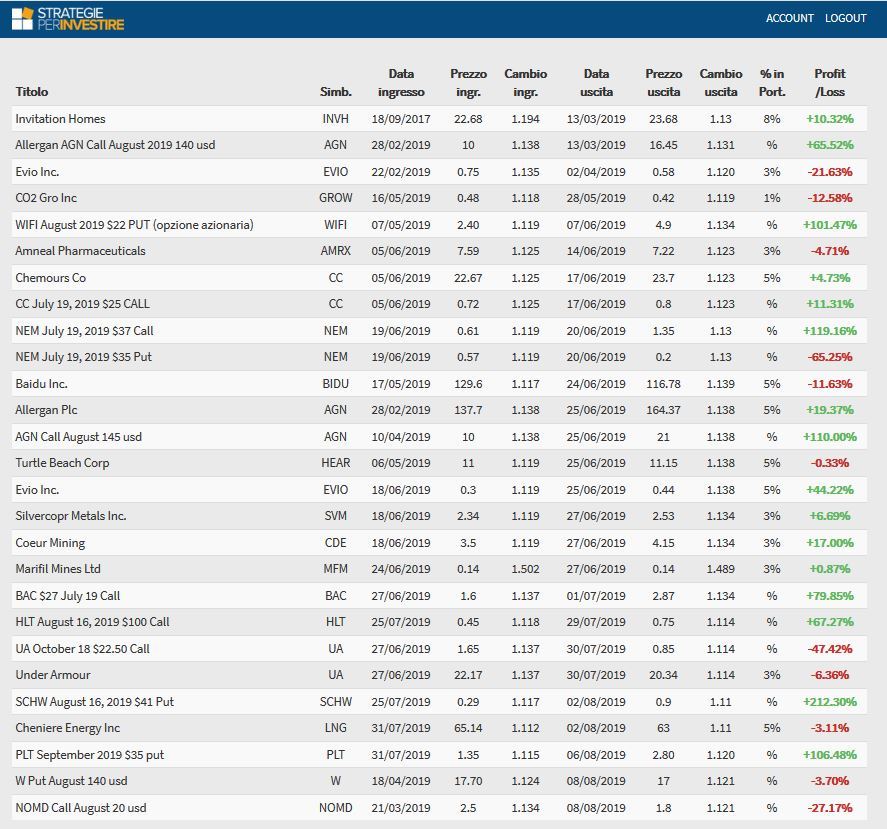
Task: Click the +79.85% profit value
Action: click(x=830, y=596)
